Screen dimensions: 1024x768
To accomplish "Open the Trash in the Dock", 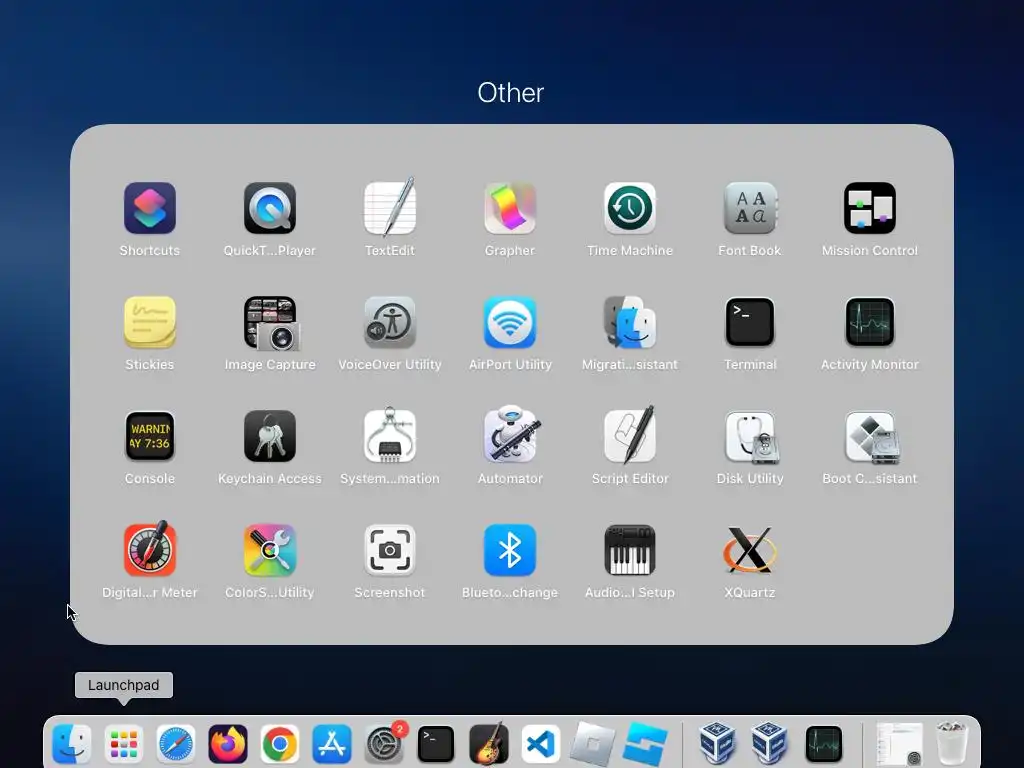I will pos(951,744).
